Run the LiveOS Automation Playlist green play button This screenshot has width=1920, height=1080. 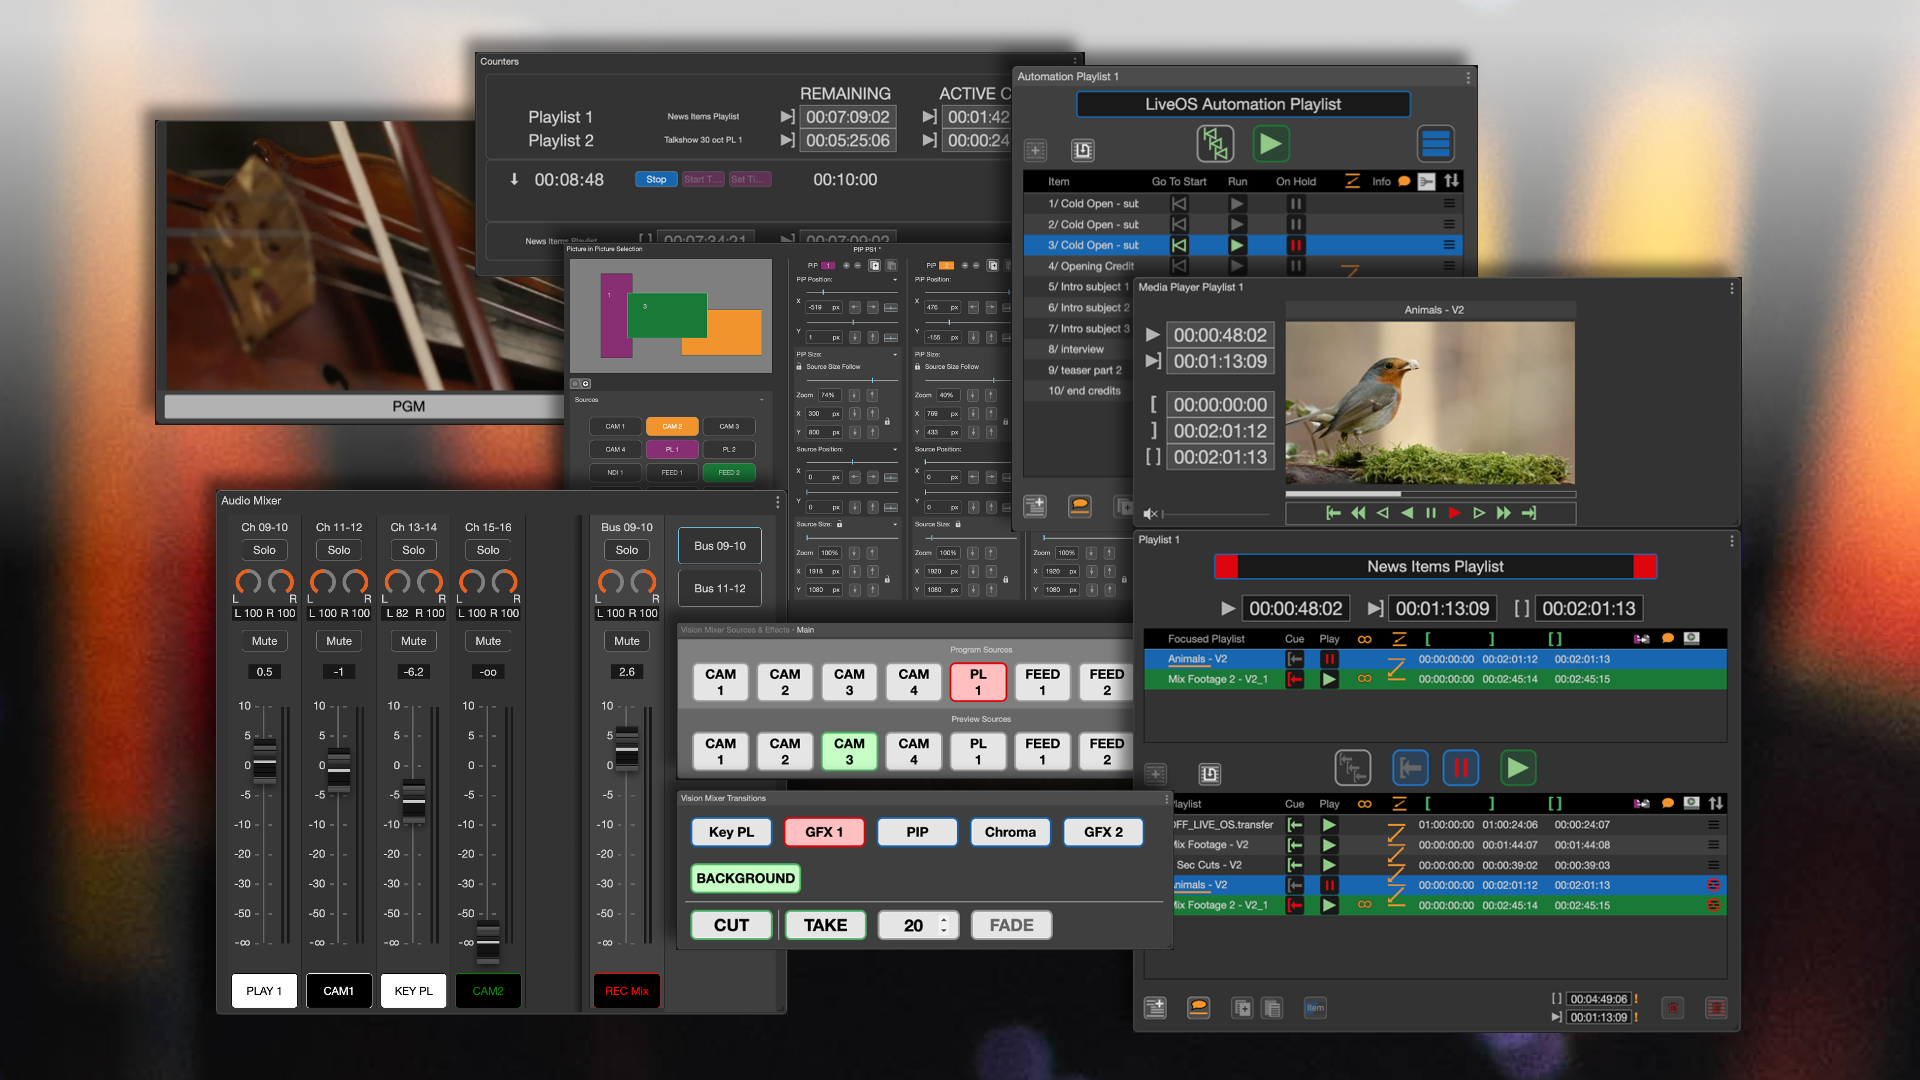1270,144
